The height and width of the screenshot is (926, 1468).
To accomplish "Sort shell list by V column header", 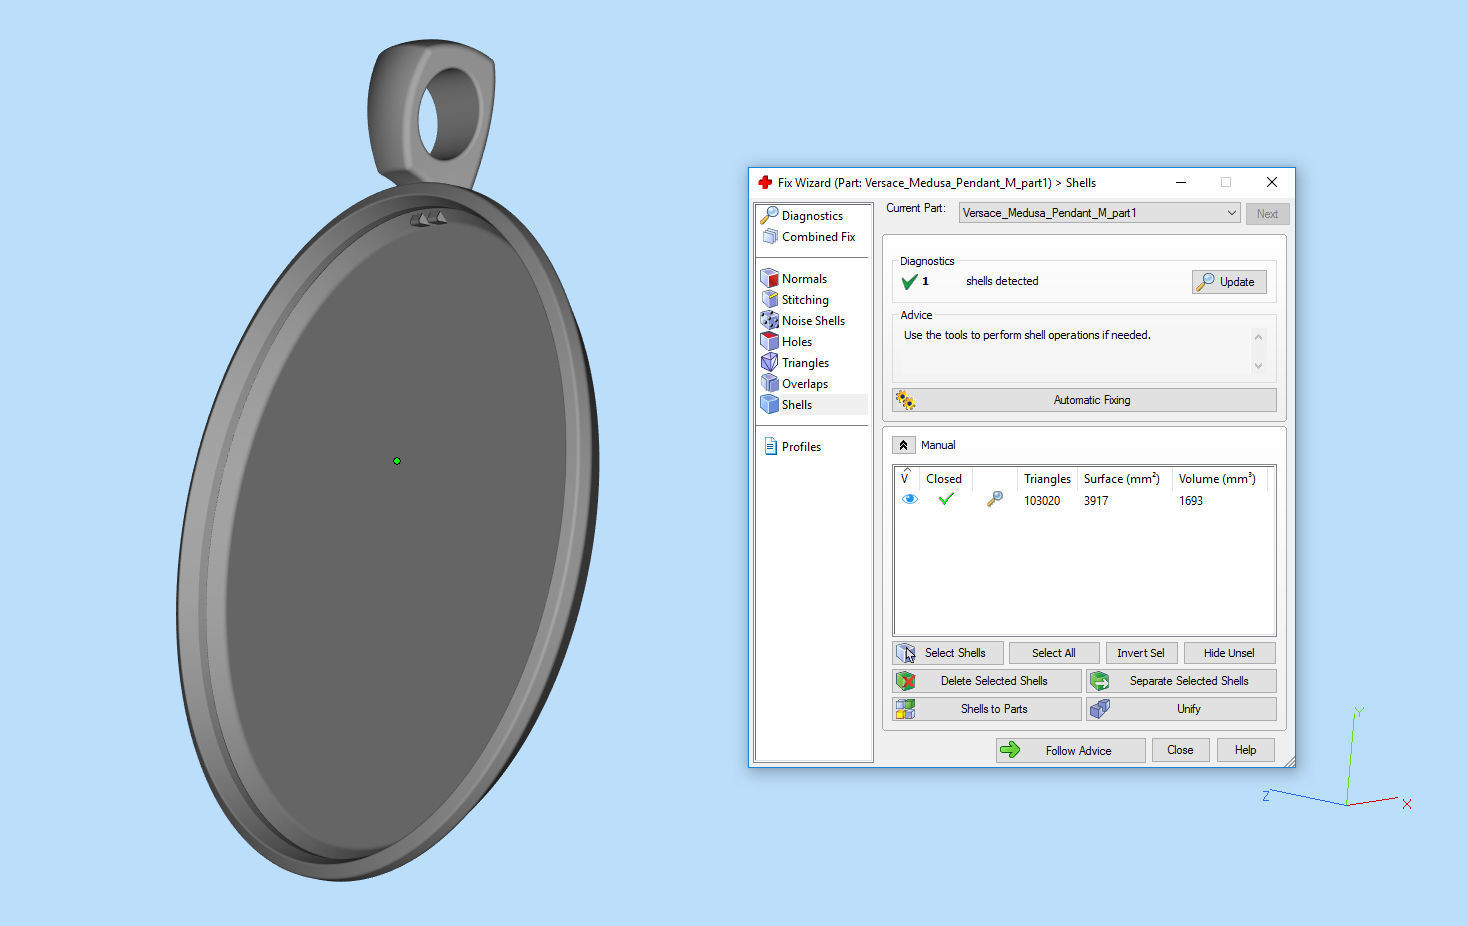I will (905, 478).
